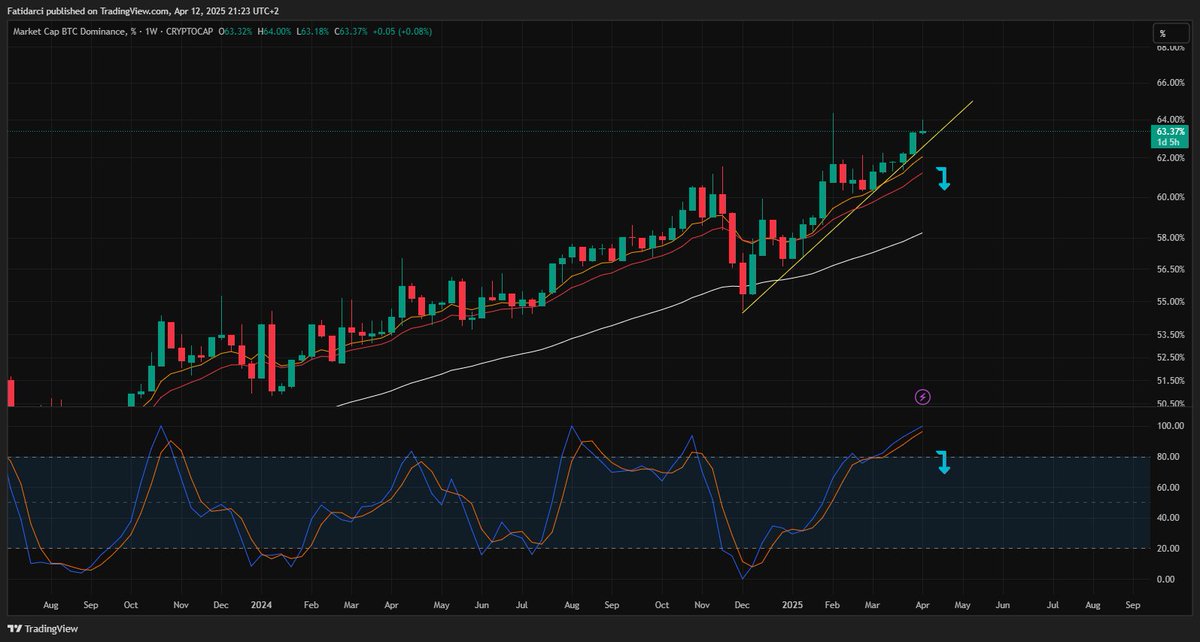Click the purple lightning bolt icon
The height and width of the screenshot is (642, 1200).
click(923, 397)
